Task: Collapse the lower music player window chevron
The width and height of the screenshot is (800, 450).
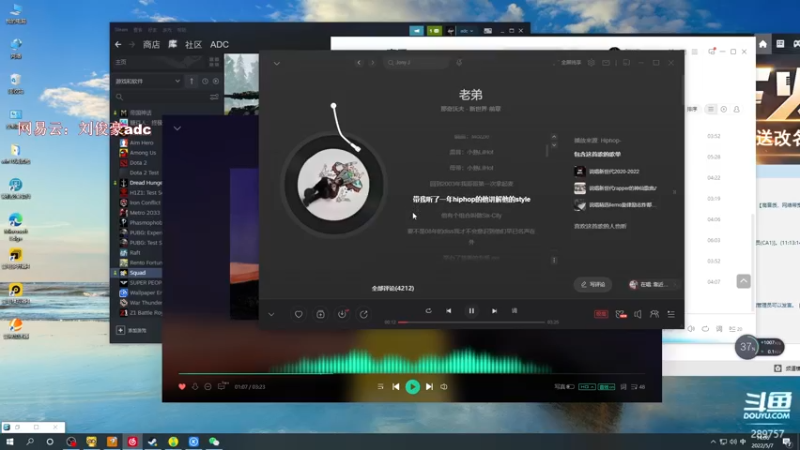Action: (177, 128)
